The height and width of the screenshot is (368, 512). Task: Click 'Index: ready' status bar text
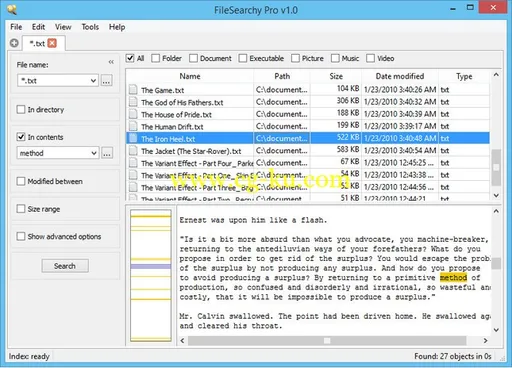pyautogui.click(x=29, y=356)
